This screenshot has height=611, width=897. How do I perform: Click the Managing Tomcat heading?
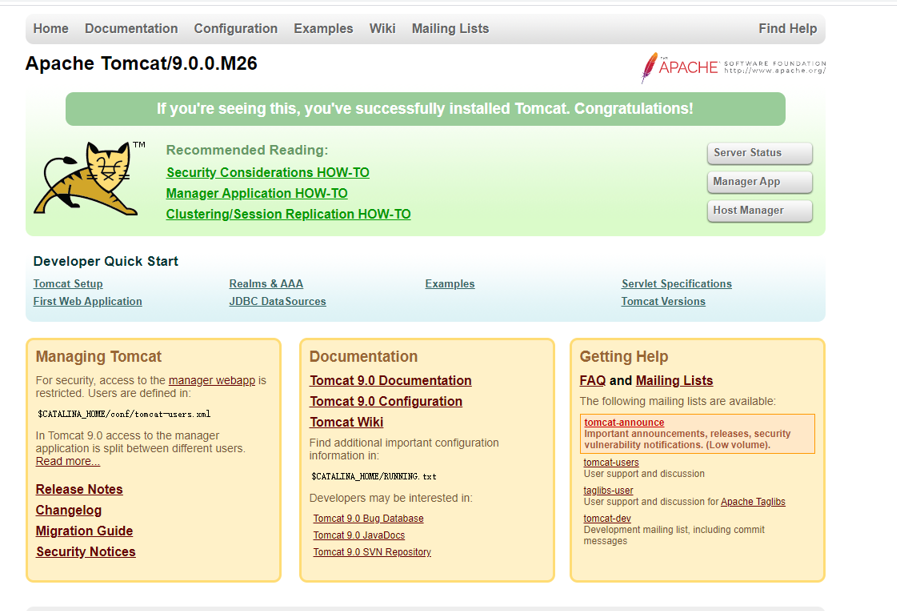(98, 356)
